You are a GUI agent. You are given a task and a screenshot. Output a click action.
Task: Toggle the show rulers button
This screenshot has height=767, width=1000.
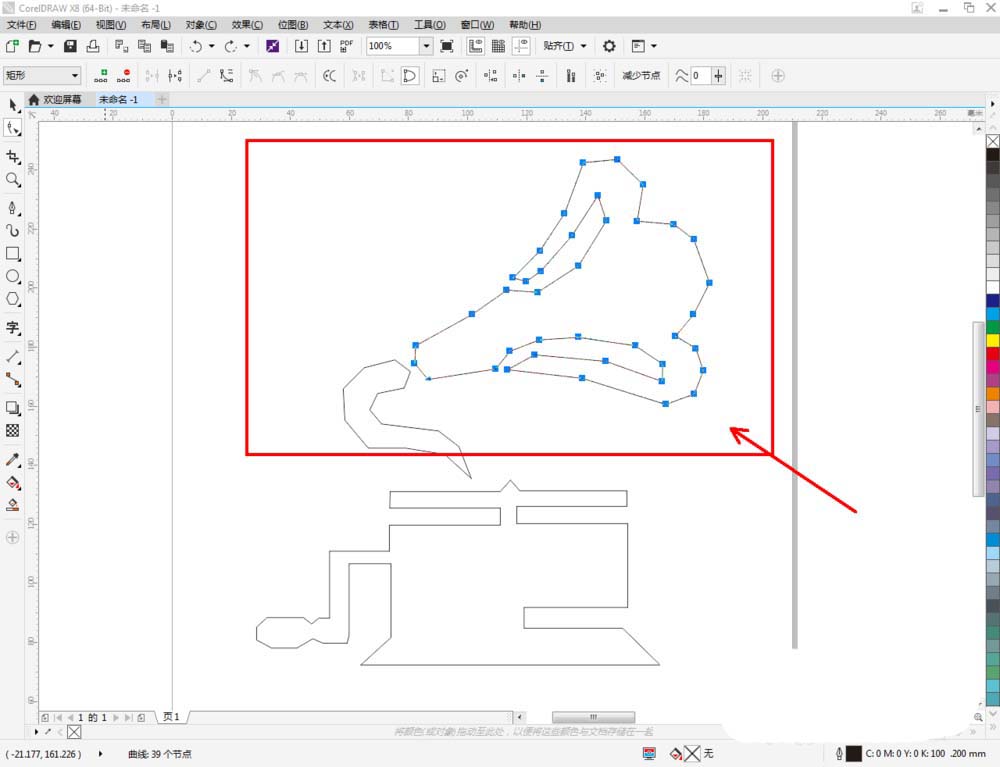tap(475, 46)
